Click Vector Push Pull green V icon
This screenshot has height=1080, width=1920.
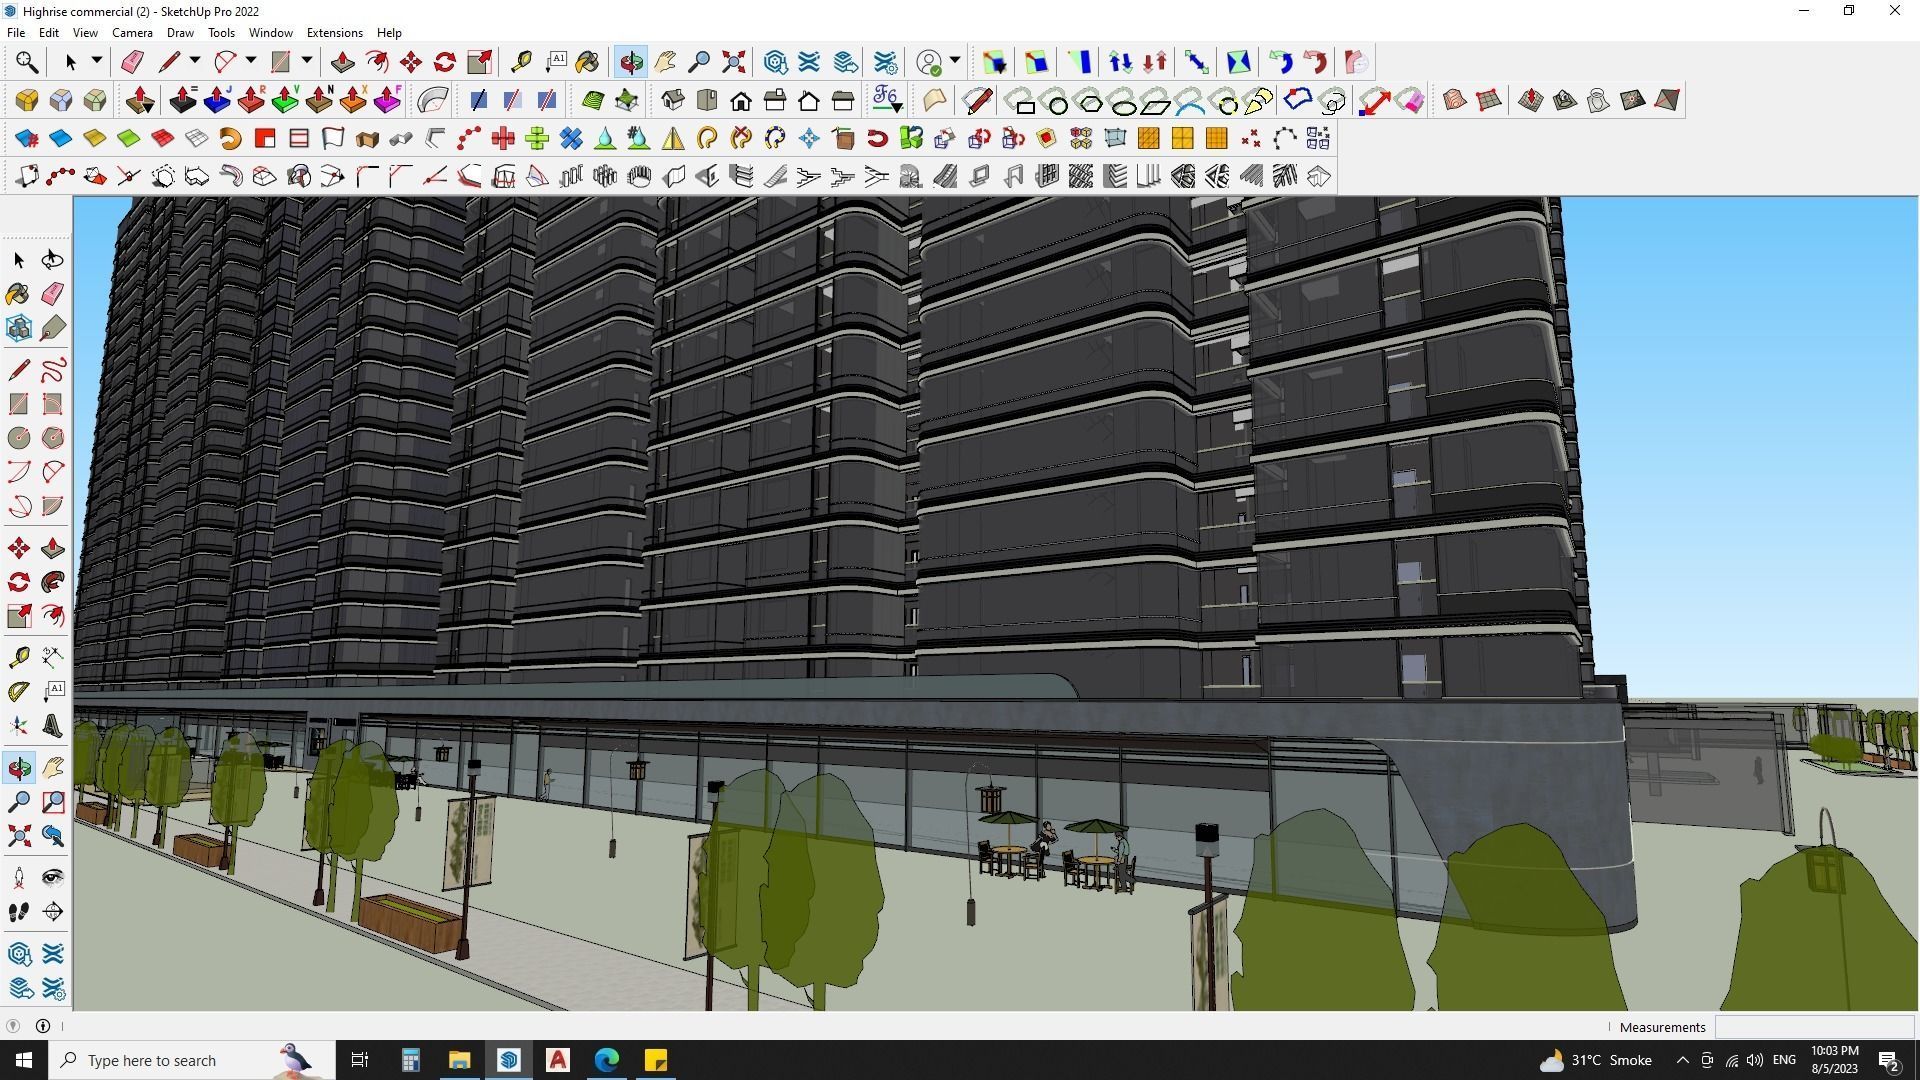pos(285,100)
